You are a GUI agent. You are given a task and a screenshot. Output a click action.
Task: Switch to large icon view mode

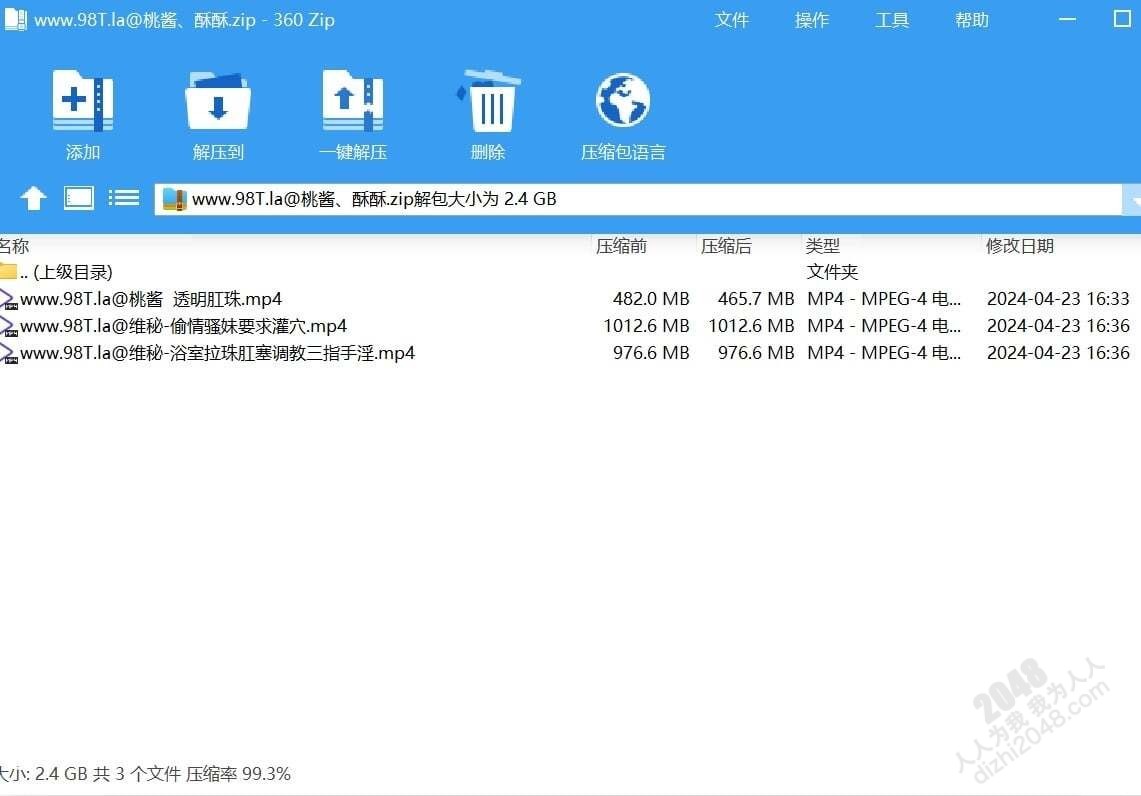[x=79, y=198]
